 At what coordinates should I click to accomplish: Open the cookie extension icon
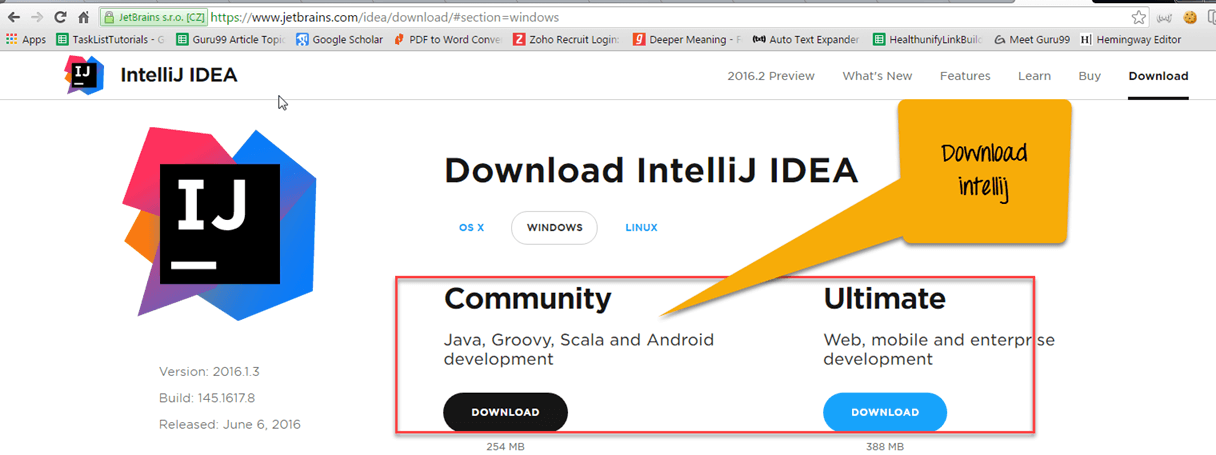1190,17
